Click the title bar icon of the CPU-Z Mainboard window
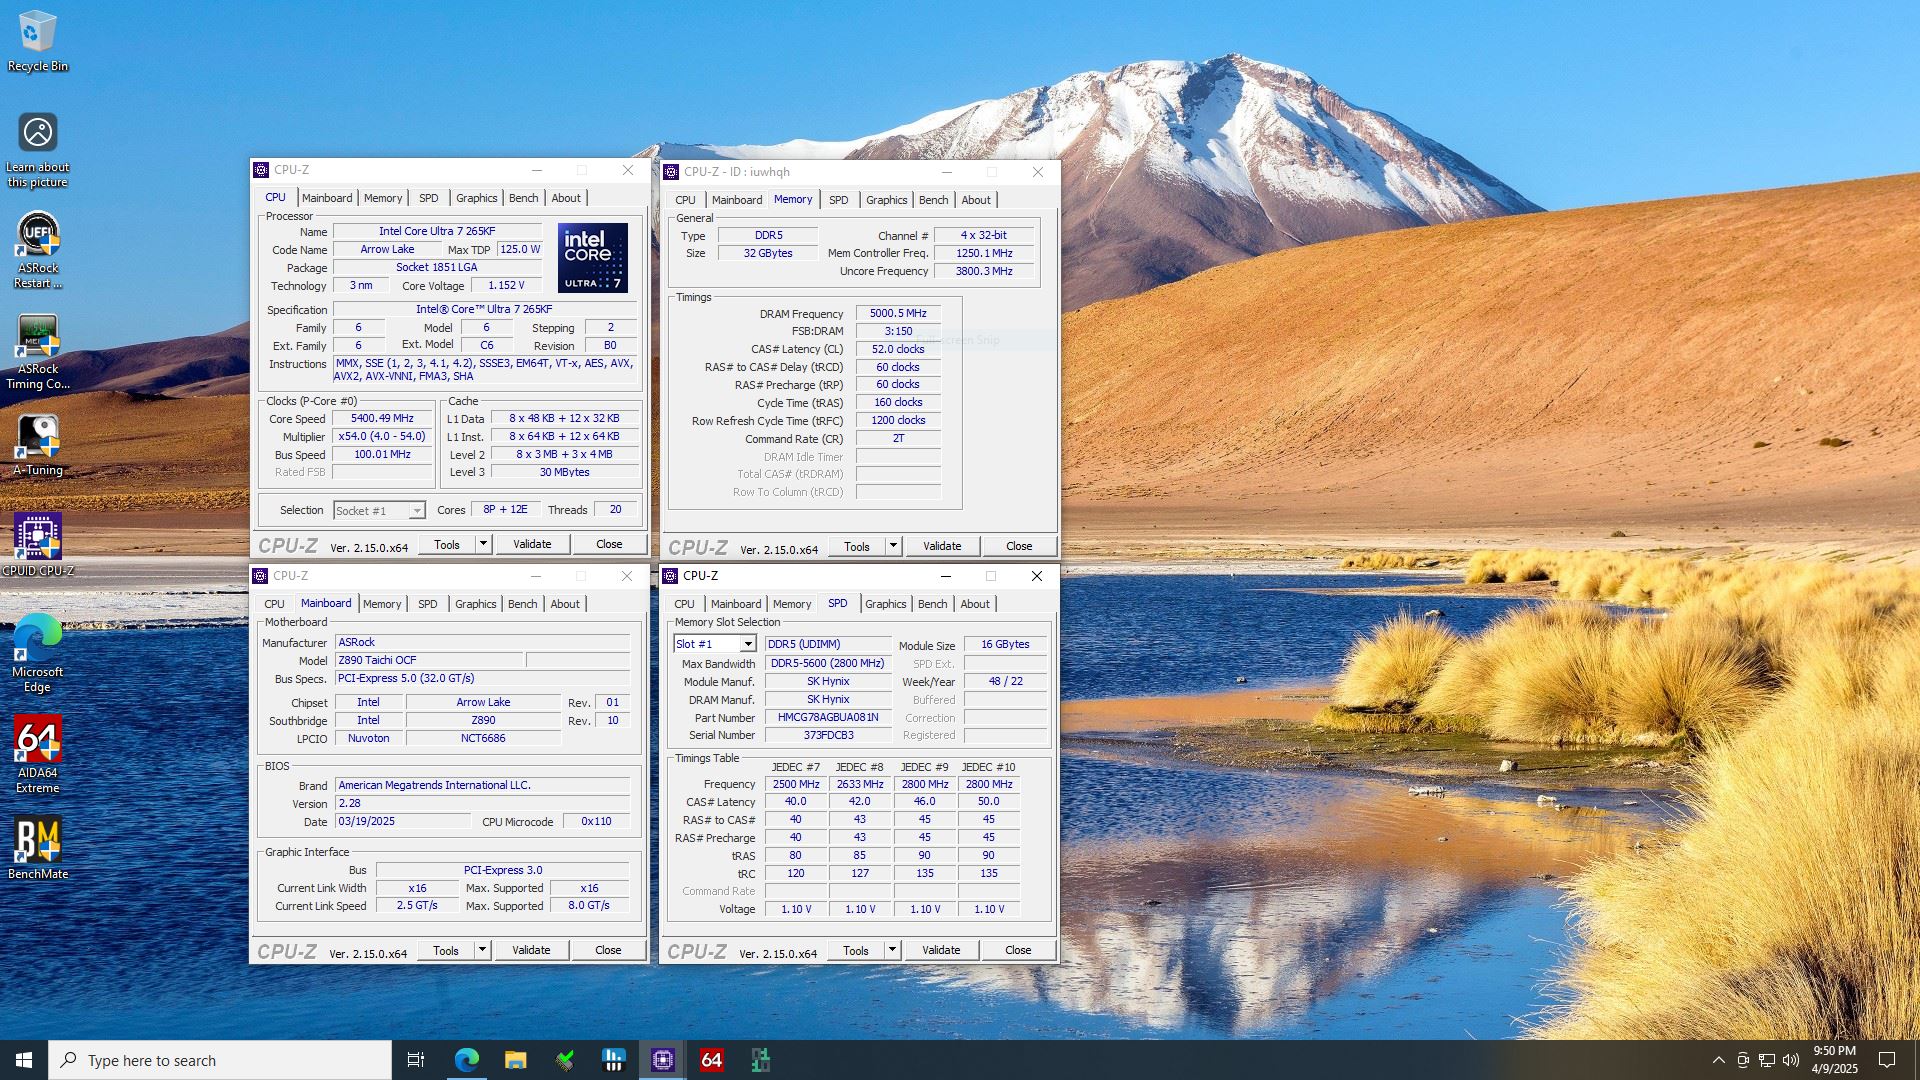Screen dimensions: 1920x1080 click(260, 576)
